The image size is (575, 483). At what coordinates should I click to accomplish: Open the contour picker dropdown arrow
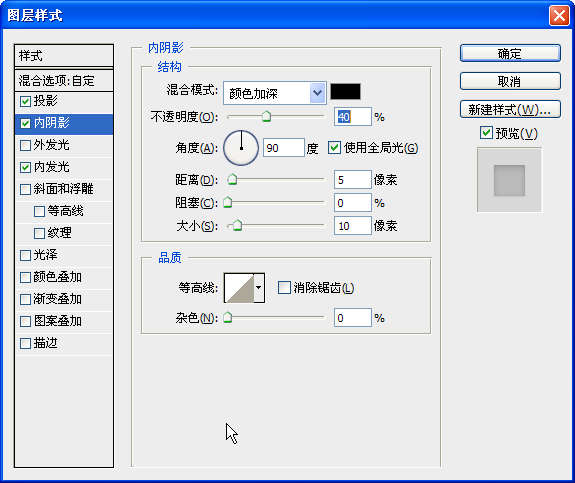coord(259,288)
